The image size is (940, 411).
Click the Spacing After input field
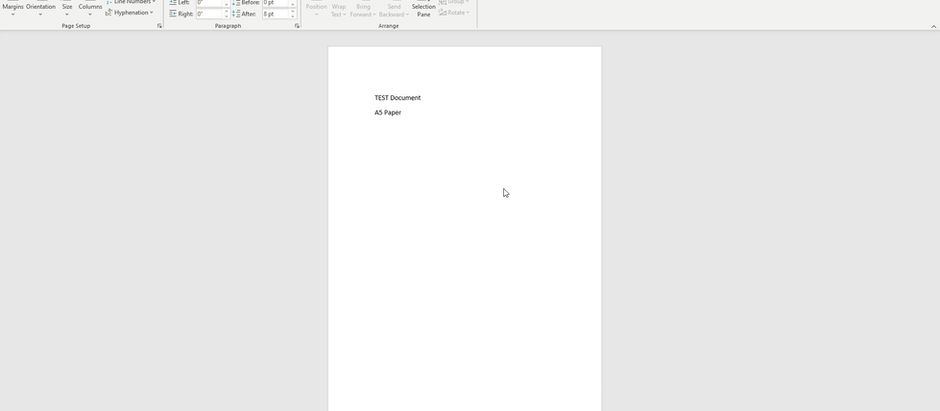(276, 13)
